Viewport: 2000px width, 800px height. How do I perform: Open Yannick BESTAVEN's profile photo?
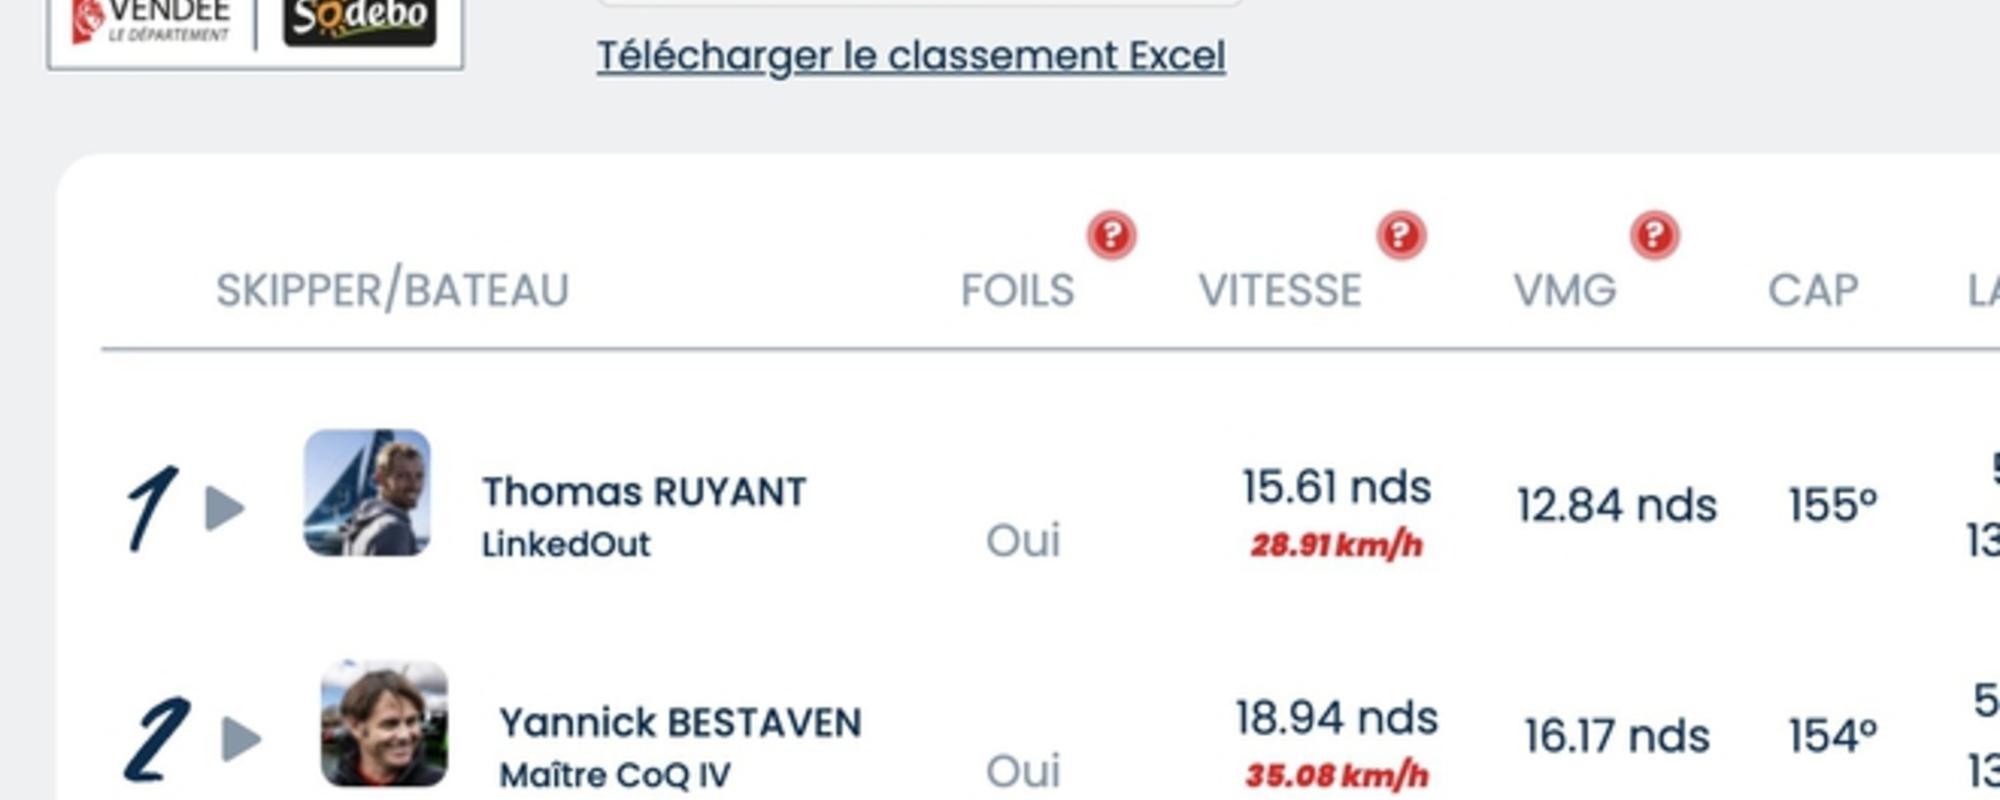(x=384, y=723)
